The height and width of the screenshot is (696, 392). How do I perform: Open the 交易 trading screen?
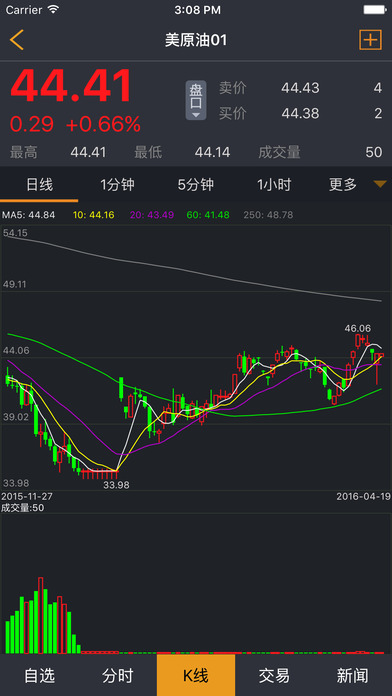274,675
